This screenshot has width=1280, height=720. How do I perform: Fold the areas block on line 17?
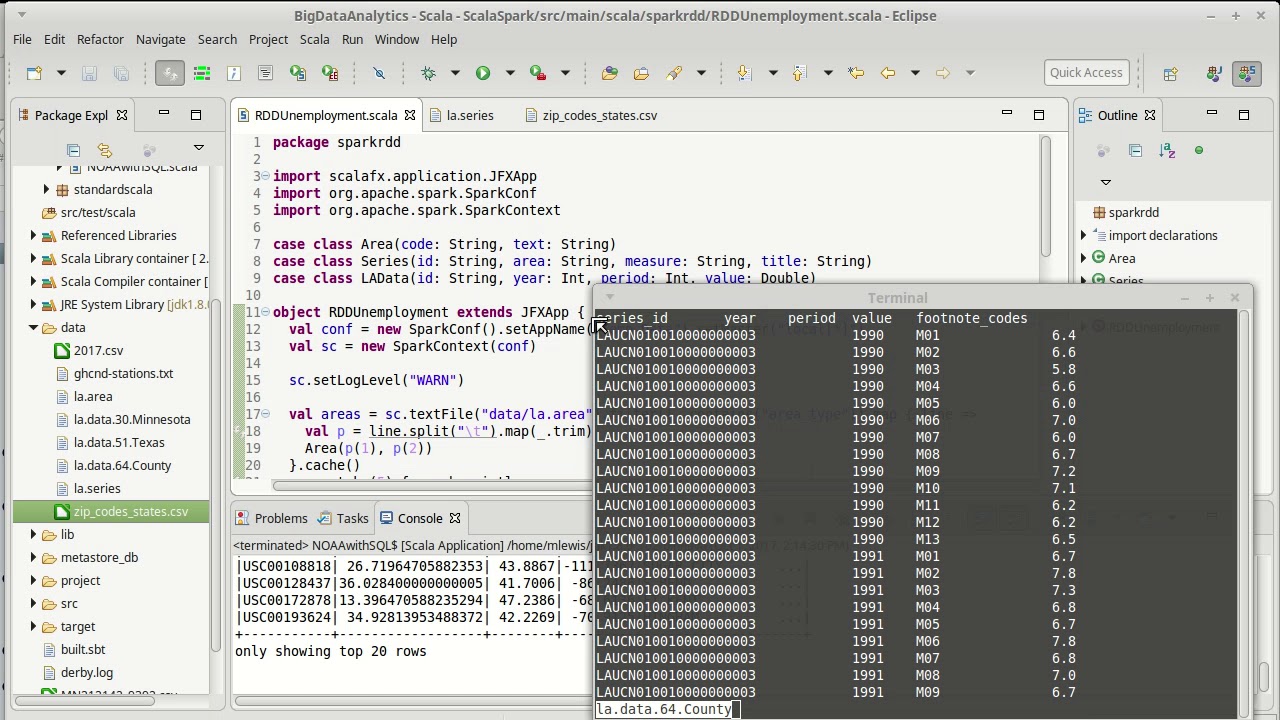pyautogui.click(x=265, y=415)
